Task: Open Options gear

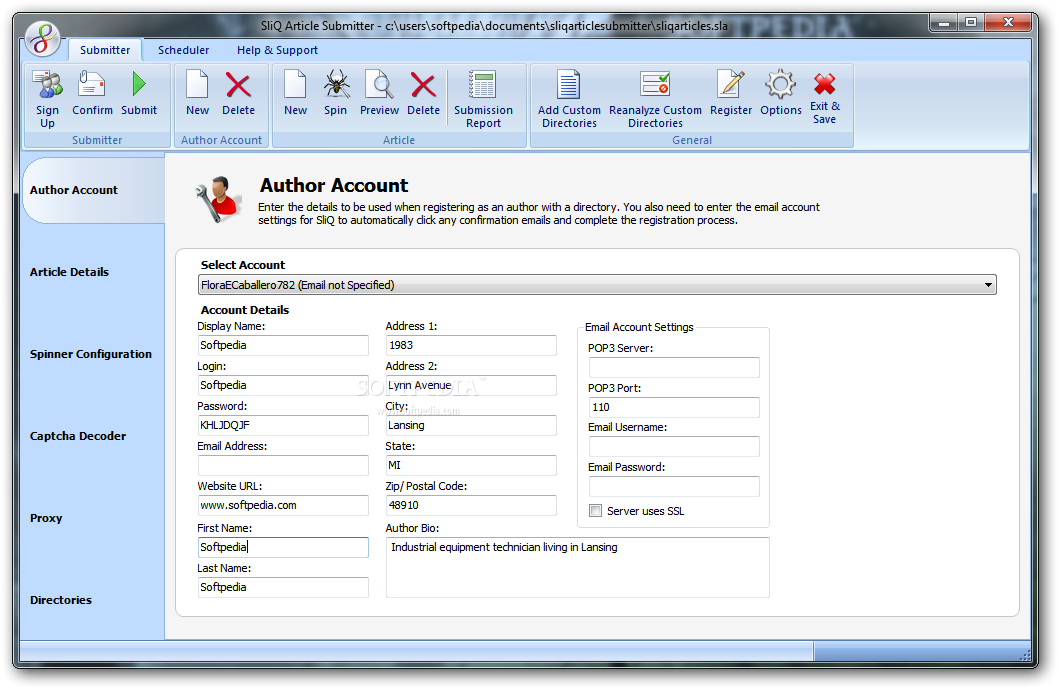Action: coord(781,93)
